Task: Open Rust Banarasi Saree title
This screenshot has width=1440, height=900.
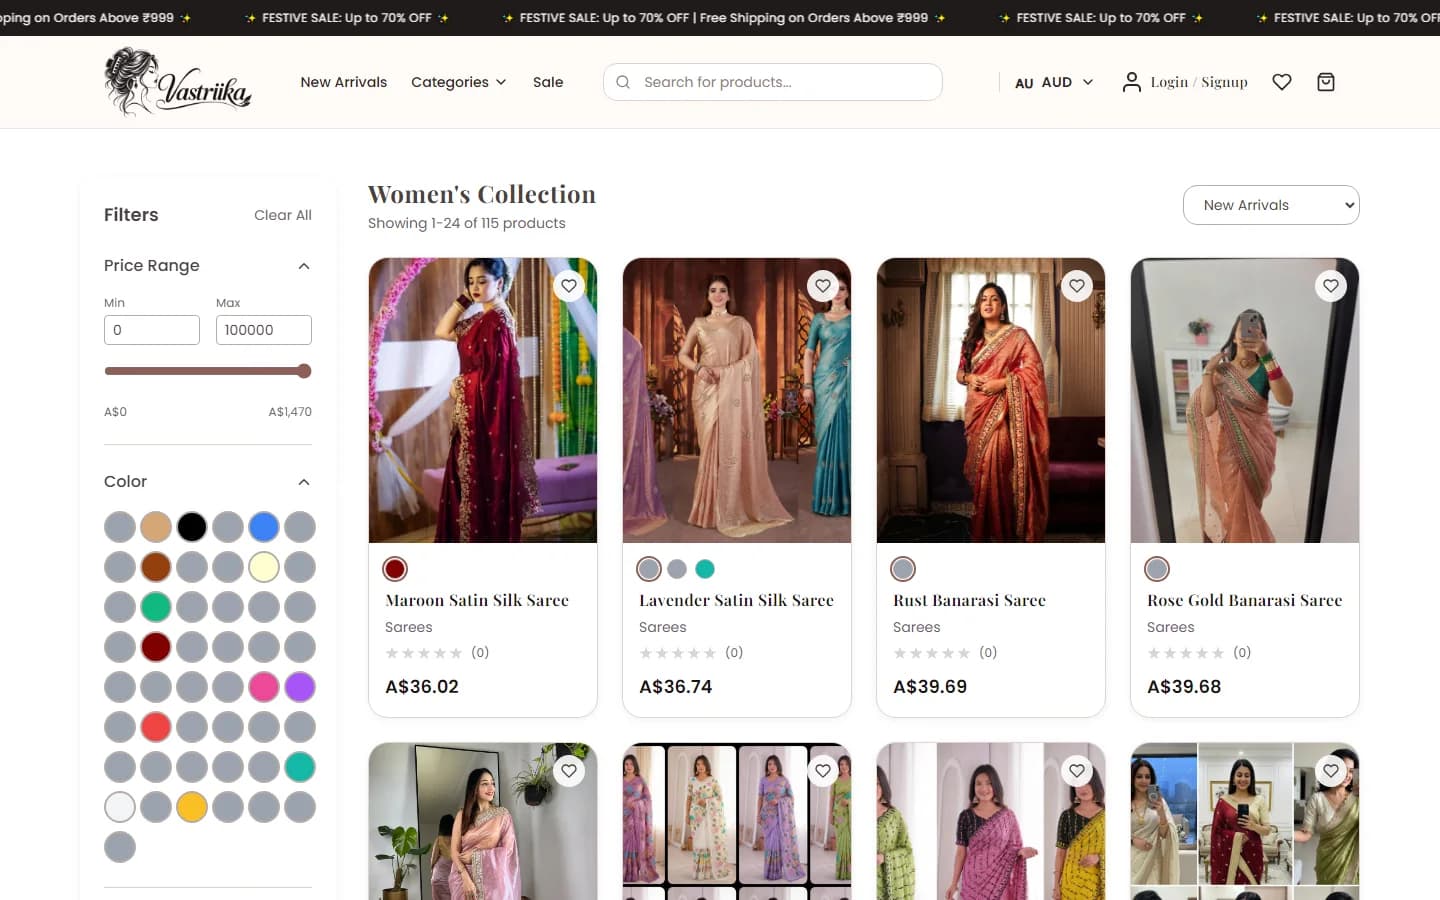Action: click(x=969, y=600)
